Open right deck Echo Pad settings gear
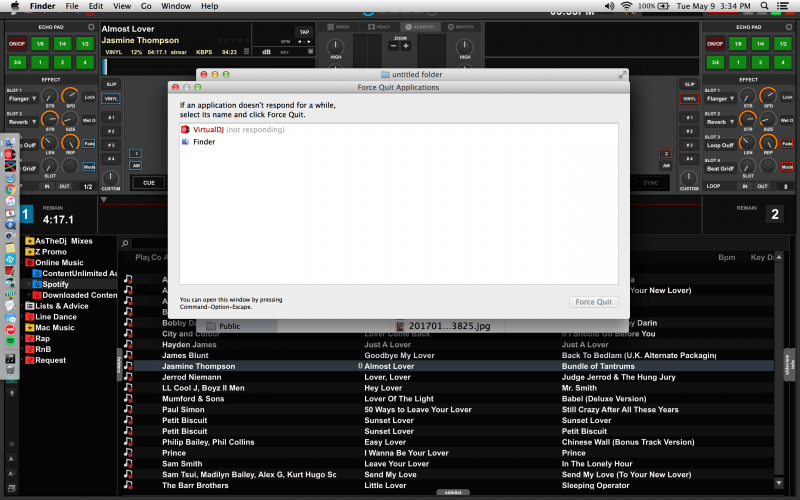This screenshot has width=800, height=500. pos(789,27)
